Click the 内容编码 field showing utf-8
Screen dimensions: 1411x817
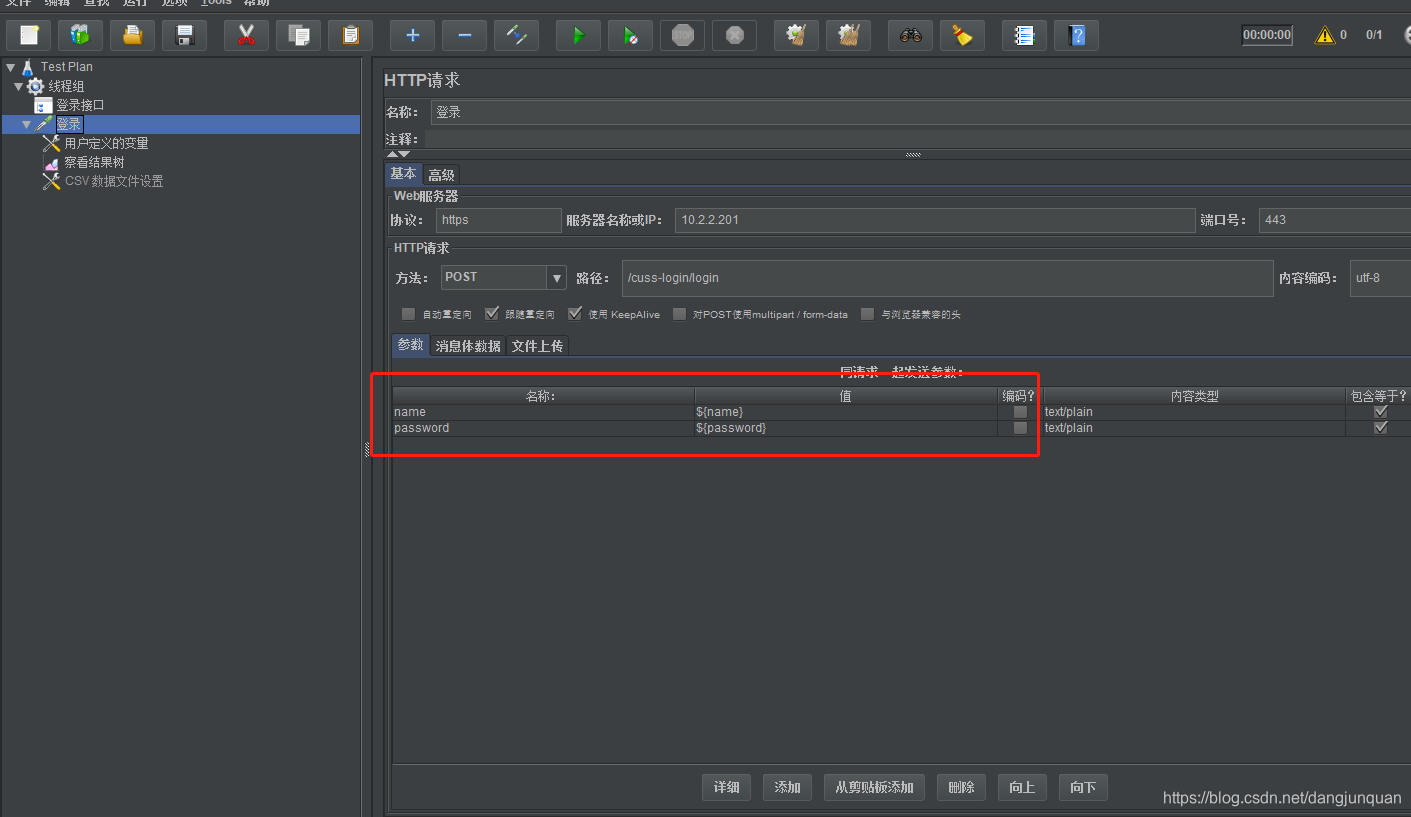1380,278
